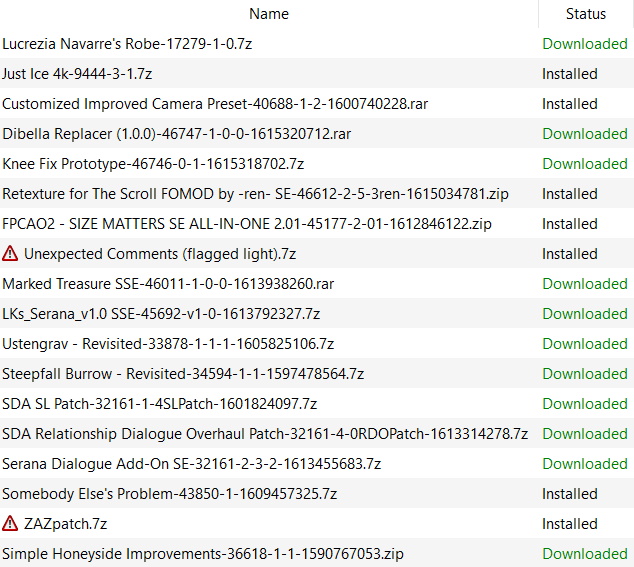Image resolution: width=634 pixels, height=567 pixels.
Task: Select Lucrezia Navarre's Robe download row
Action: pyautogui.click(x=317, y=44)
